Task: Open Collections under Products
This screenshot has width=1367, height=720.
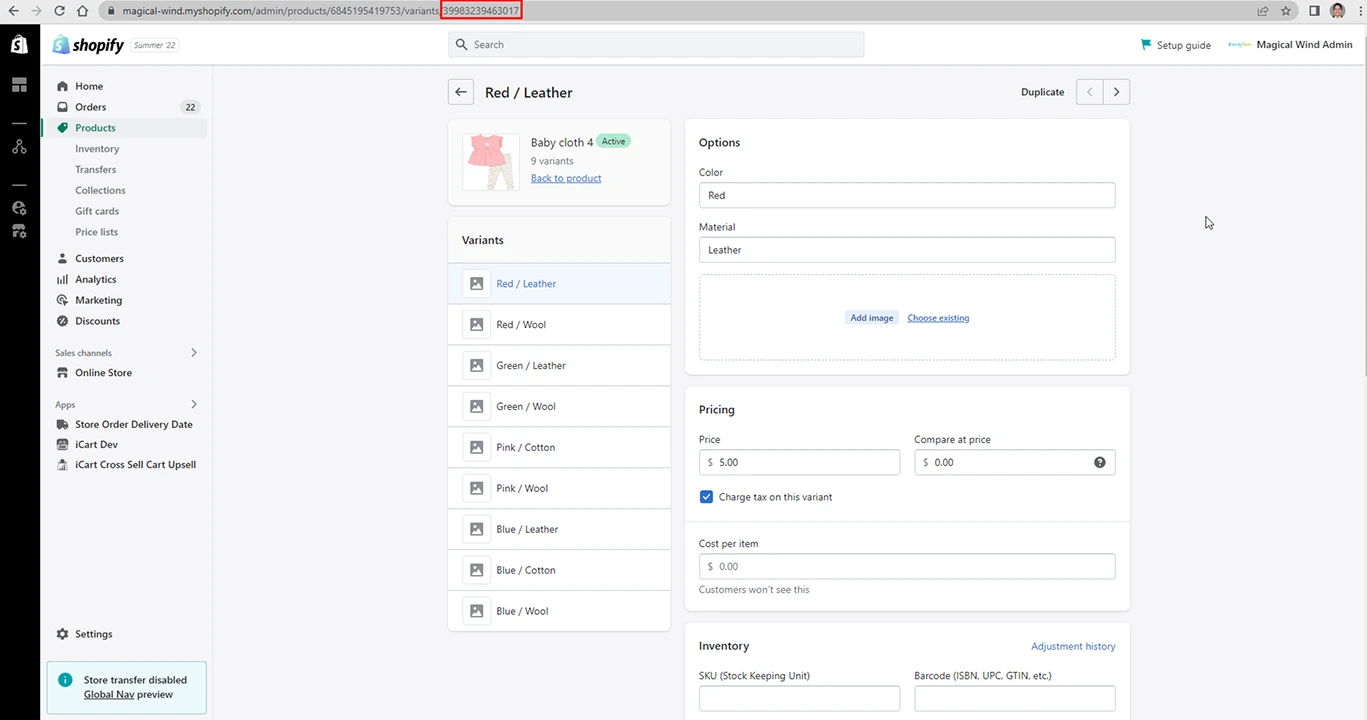Action: [x=100, y=190]
